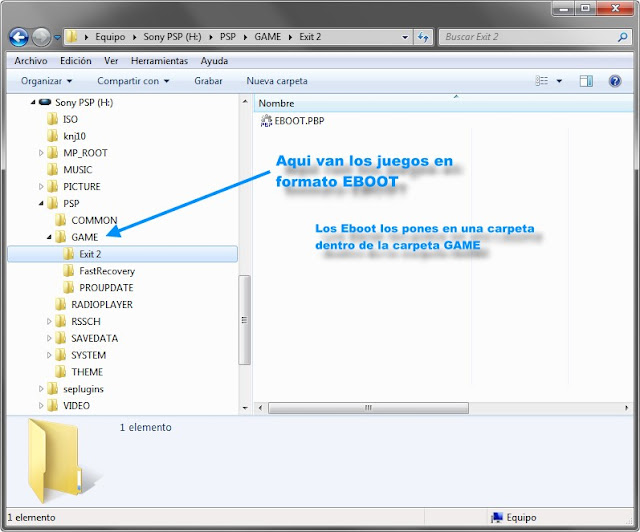
Task: Collapse the PSP folder node
Action: pyautogui.click(x=41, y=203)
